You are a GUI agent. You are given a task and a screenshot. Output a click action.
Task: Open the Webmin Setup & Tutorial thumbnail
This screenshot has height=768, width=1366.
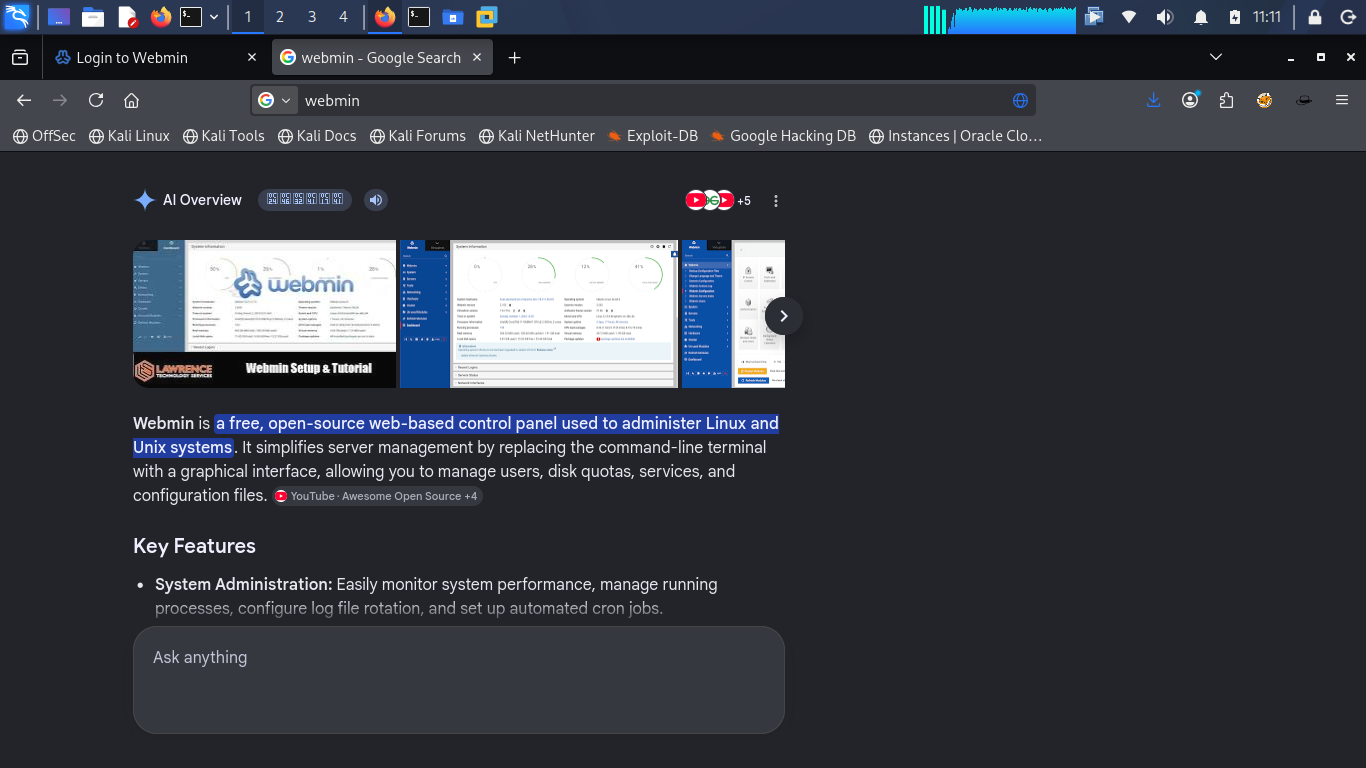click(264, 314)
